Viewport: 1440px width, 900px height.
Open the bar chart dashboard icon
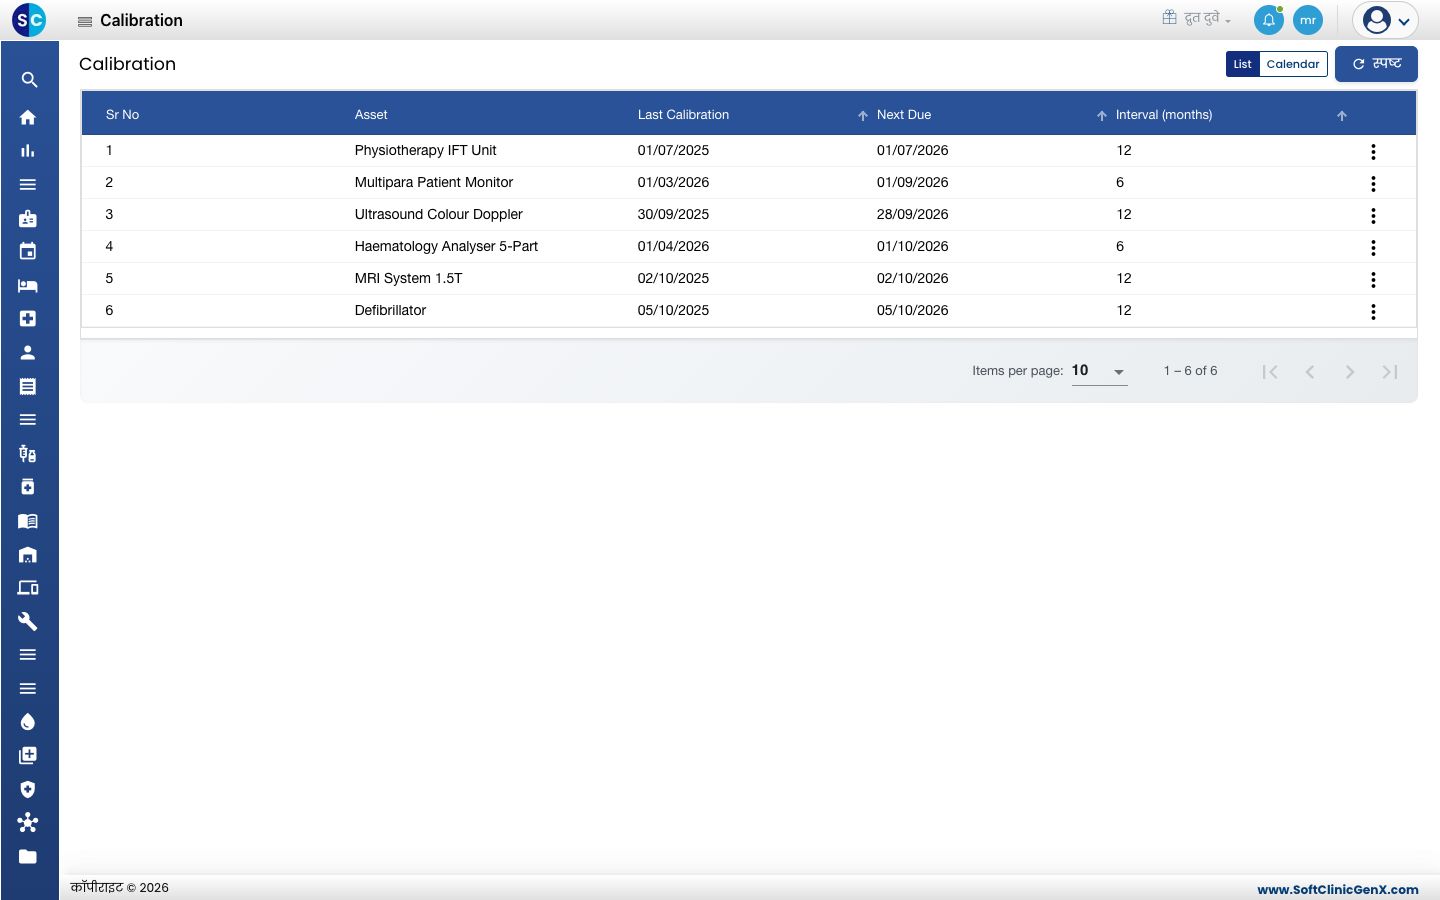[x=28, y=151]
